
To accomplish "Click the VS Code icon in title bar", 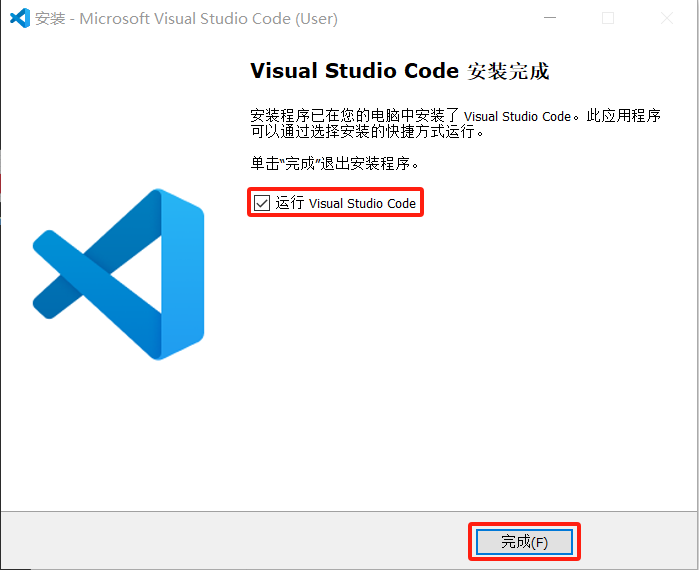I will click(x=20, y=18).
